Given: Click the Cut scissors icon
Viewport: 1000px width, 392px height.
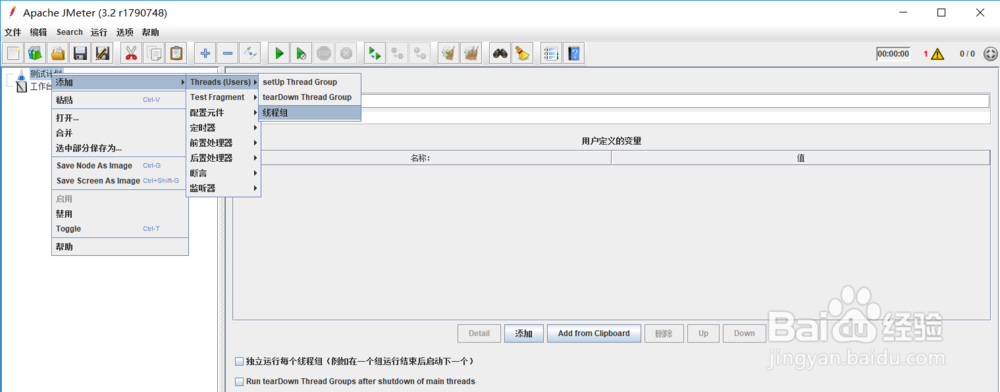Looking at the screenshot, I should [131, 54].
